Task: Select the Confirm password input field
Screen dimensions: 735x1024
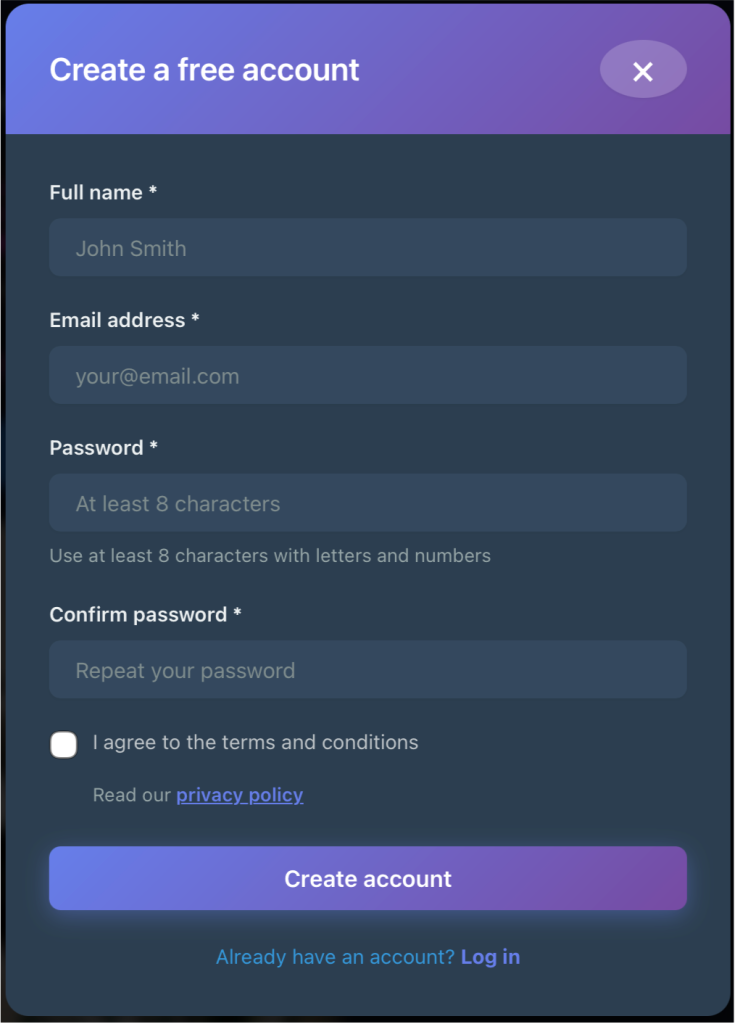Action: click(367, 670)
